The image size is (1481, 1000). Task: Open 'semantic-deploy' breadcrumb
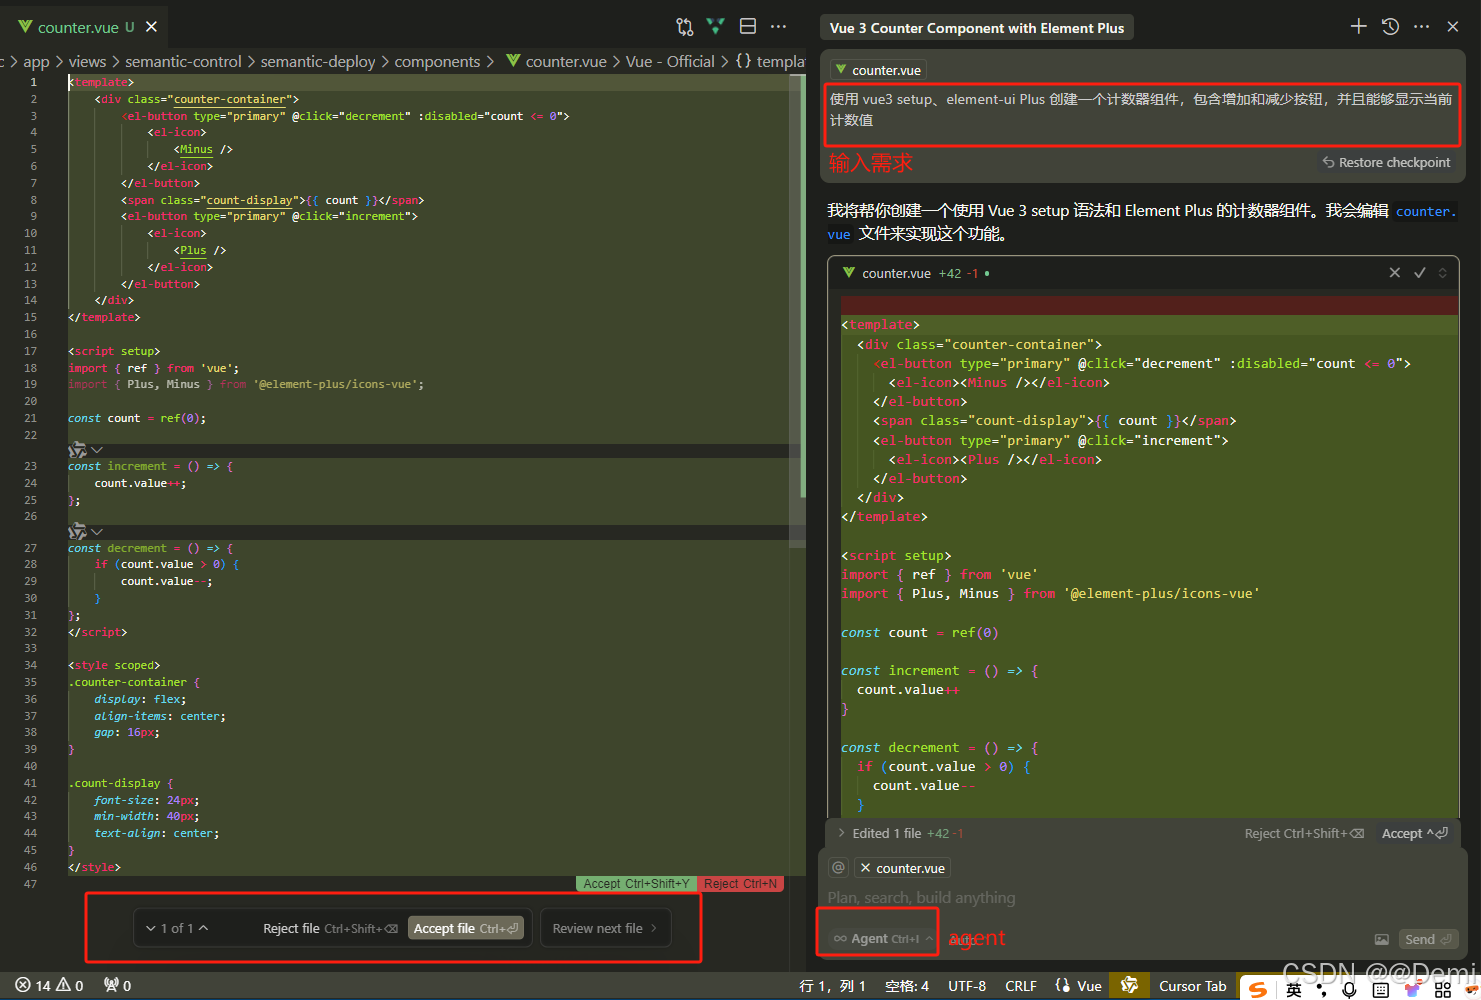318,61
